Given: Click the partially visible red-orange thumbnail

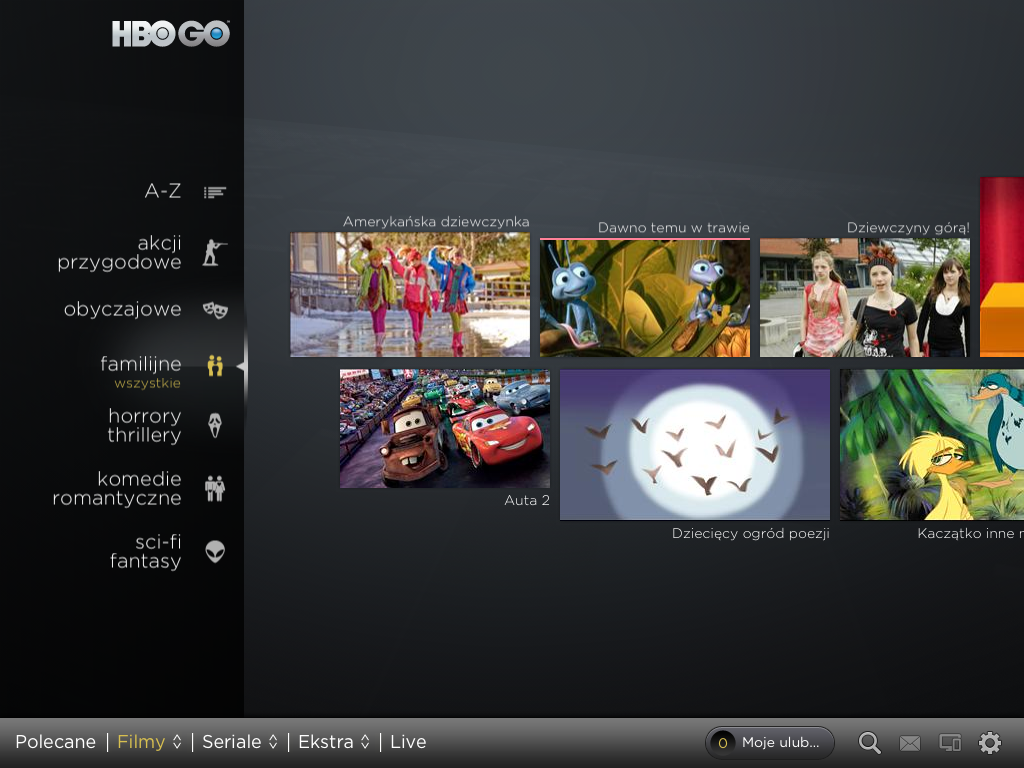Looking at the screenshot, I should pyautogui.click(x=1002, y=267).
